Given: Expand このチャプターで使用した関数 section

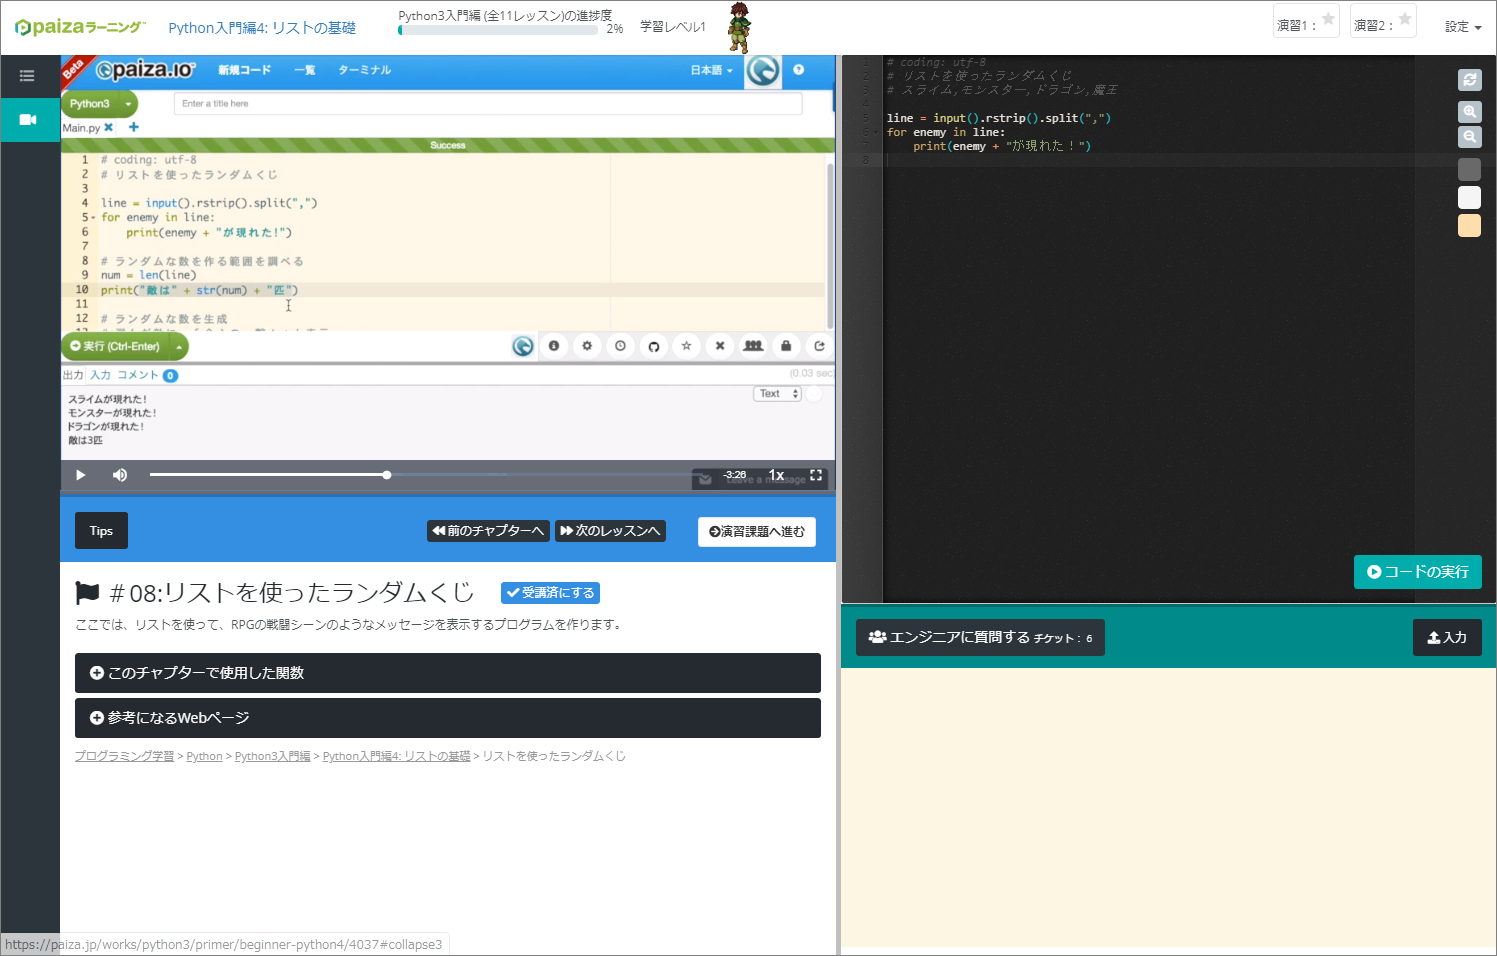Looking at the screenshot, I should click(x=447, y=673).
